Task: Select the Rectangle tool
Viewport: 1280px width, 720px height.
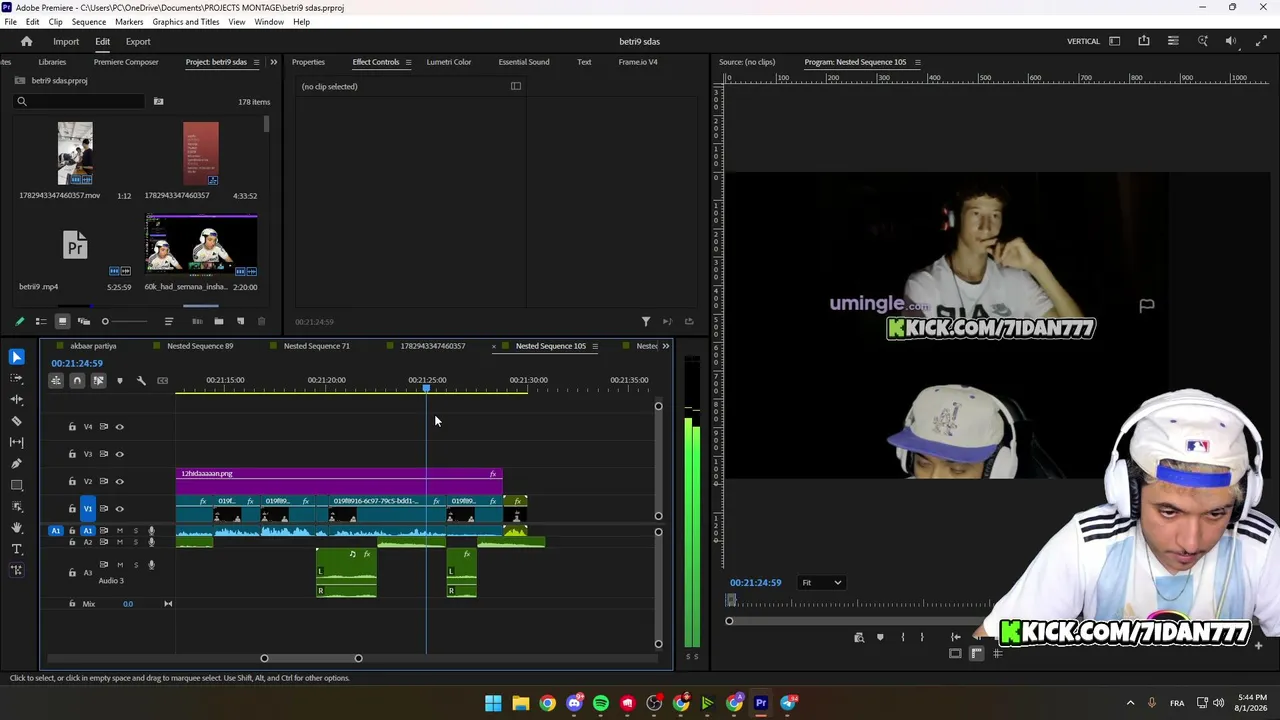Action: tap(17, 485)
